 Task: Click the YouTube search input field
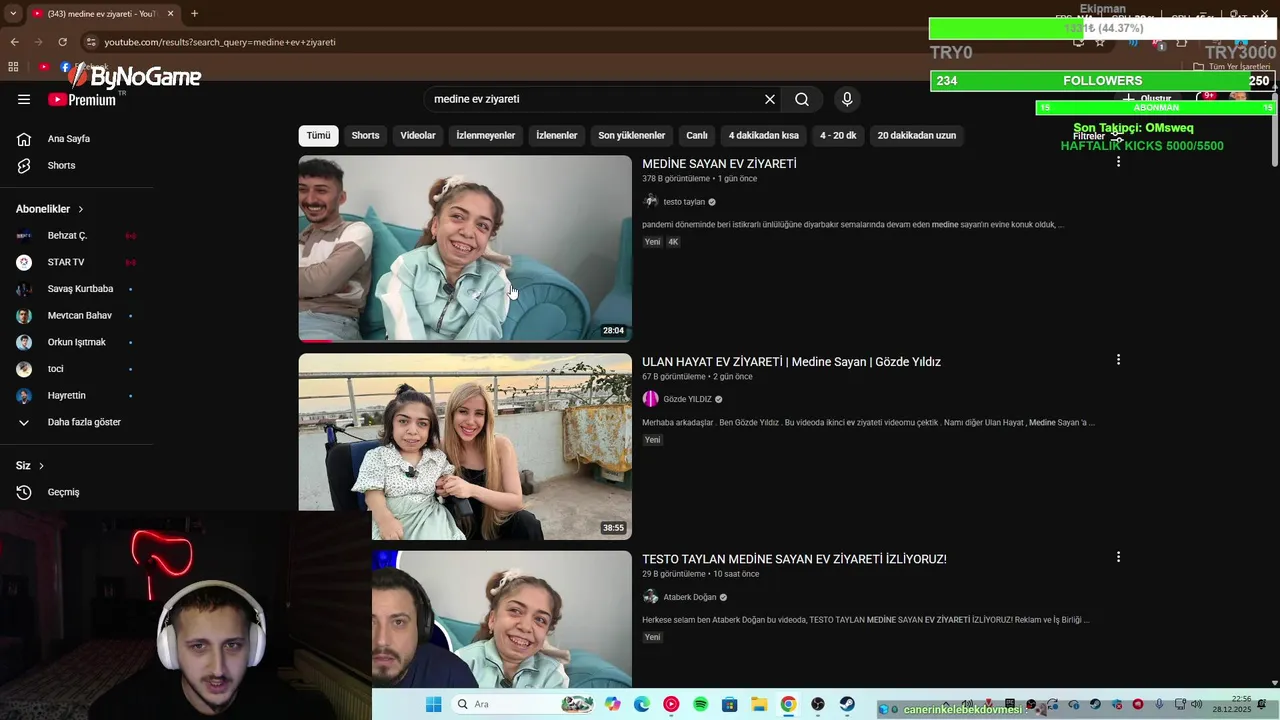(x=594, y=99)
